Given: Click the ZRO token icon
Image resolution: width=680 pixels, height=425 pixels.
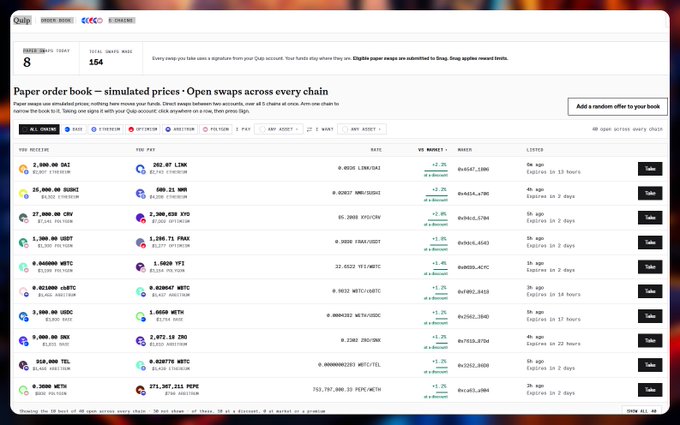Looking at the screenshot, I should pos(140,341).
